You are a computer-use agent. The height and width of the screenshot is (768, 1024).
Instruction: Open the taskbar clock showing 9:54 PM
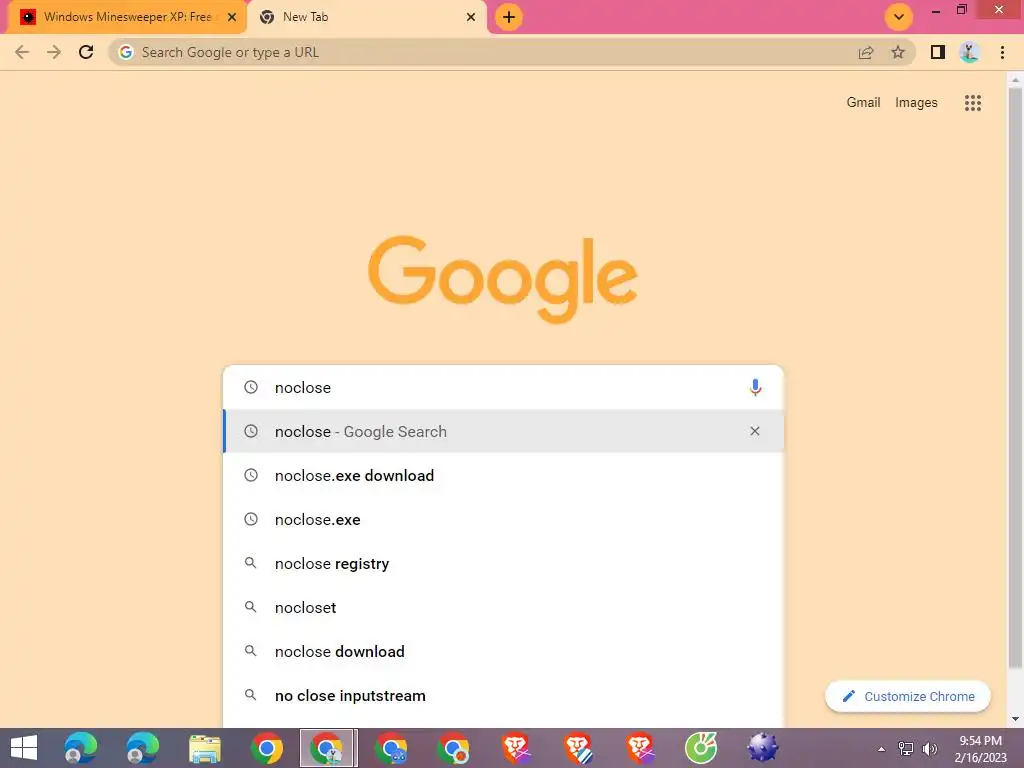[x=980, y=749]
